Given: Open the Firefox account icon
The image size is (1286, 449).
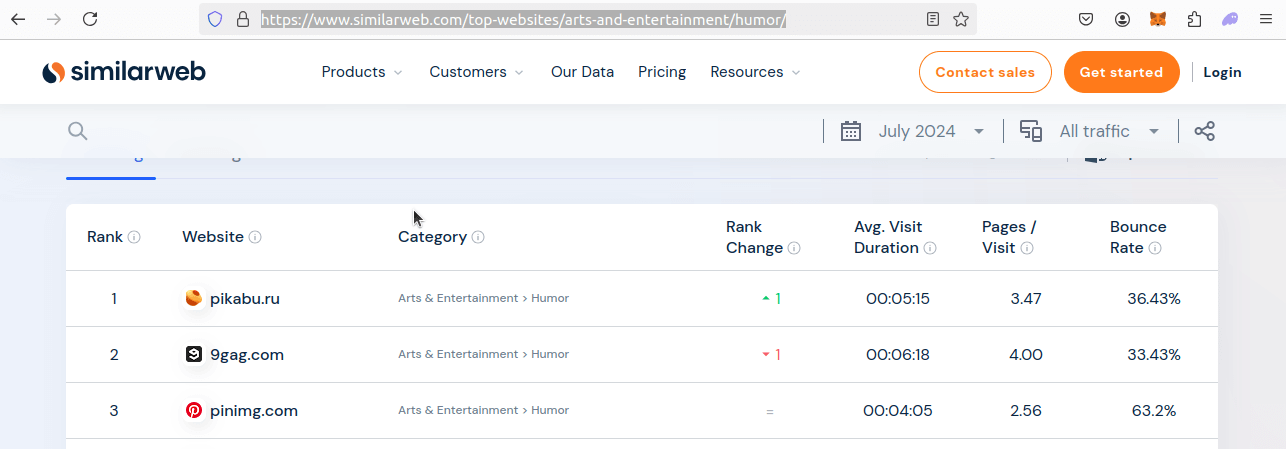Looking at the screenshot, I should pos(1123,19).
